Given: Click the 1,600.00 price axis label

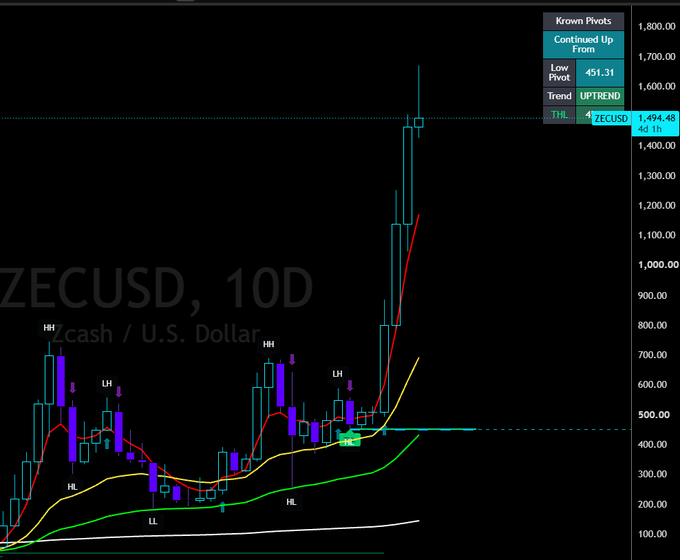Looking at the screenshot, I should coord(657,86).
